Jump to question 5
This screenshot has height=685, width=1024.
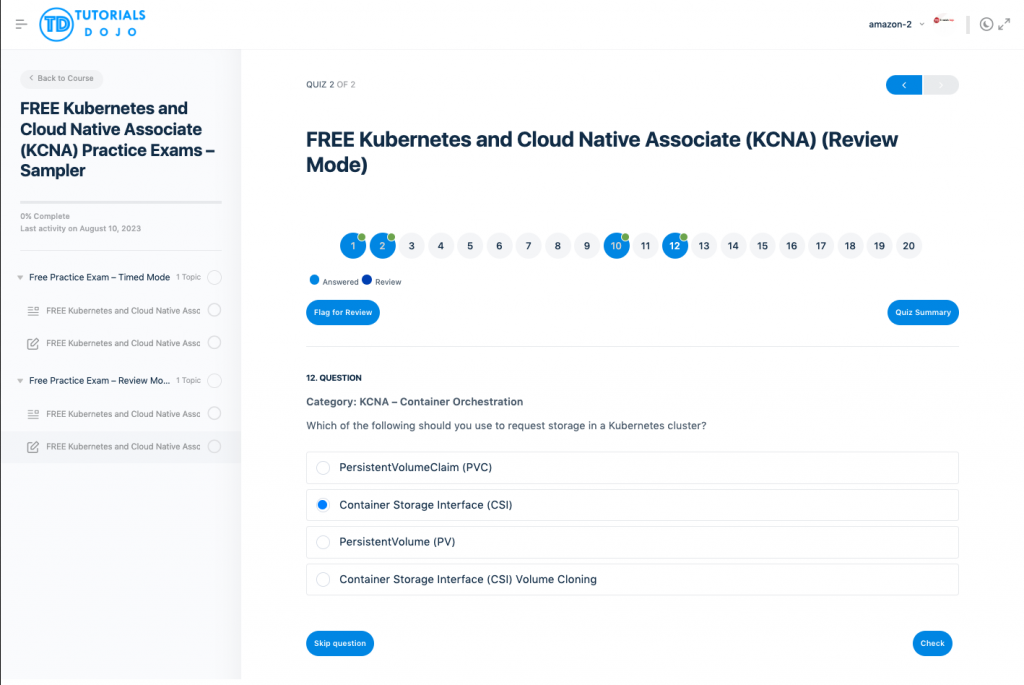pos(470,246)
